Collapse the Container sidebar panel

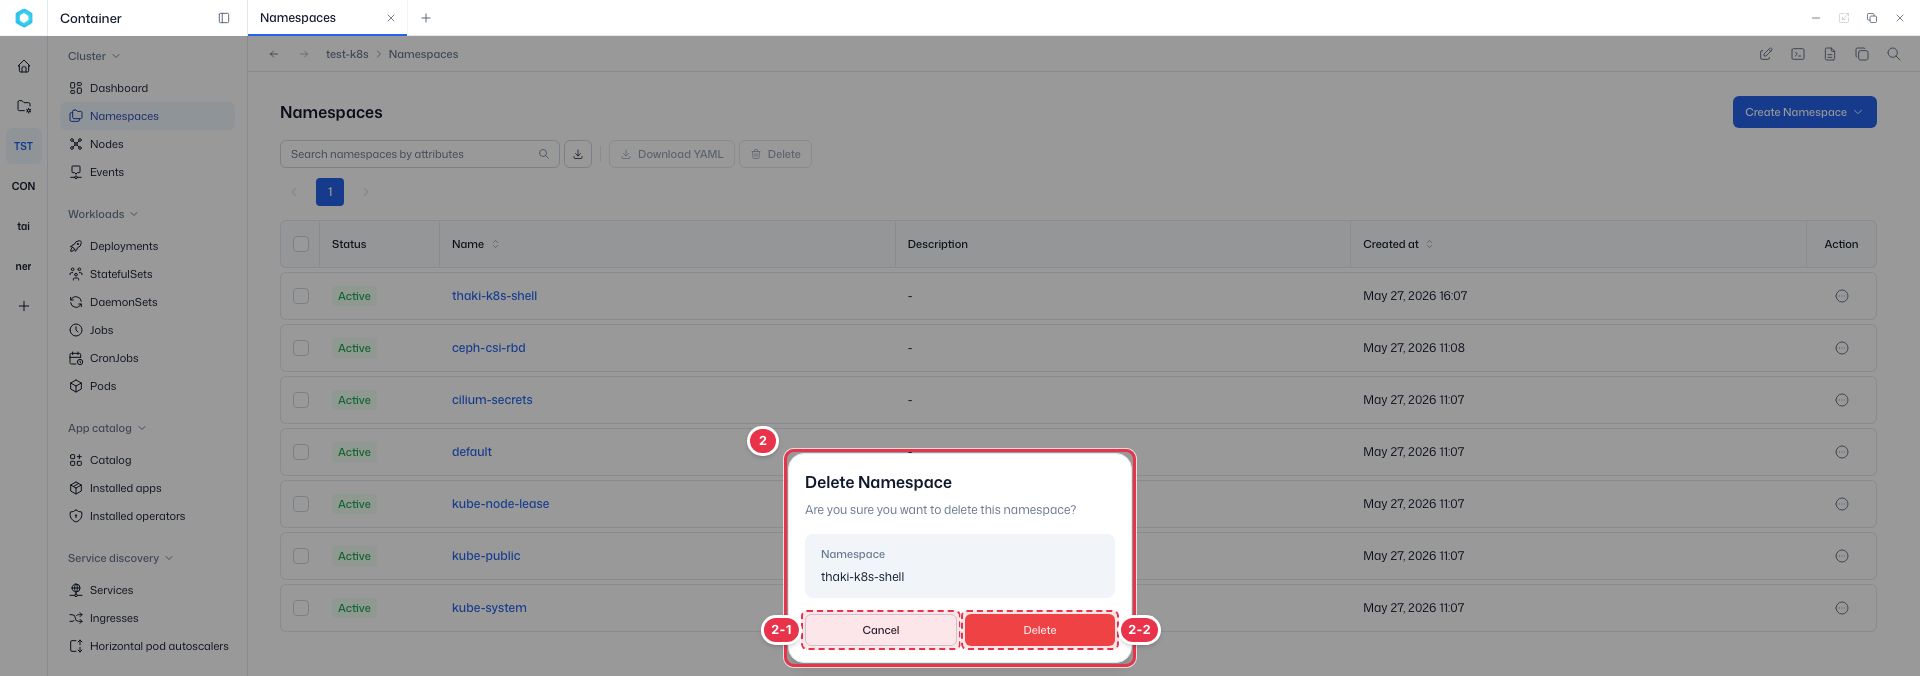pos(224,18)
